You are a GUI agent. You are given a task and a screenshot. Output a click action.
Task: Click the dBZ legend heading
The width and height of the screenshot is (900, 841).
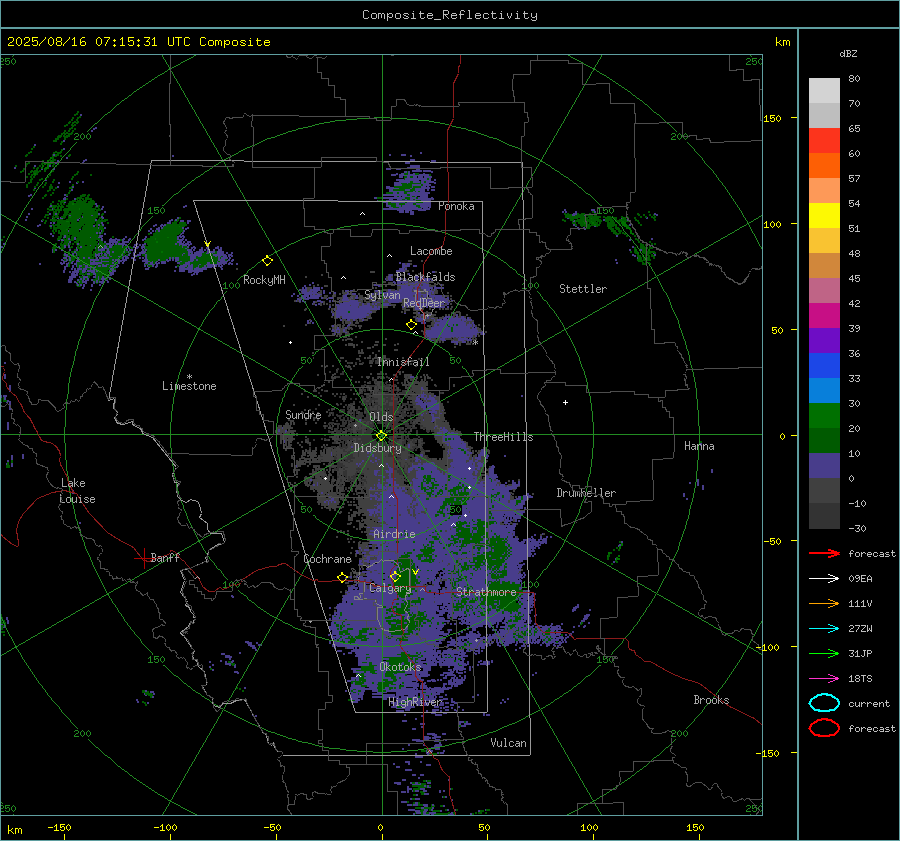pos(848,53)
